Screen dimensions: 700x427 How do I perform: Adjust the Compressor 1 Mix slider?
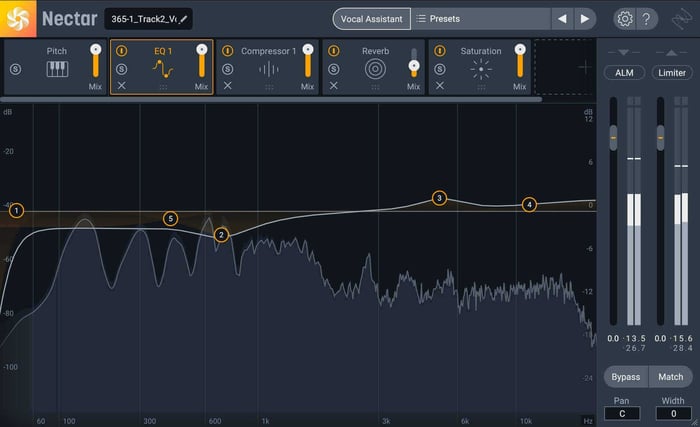tap(308, 61)
